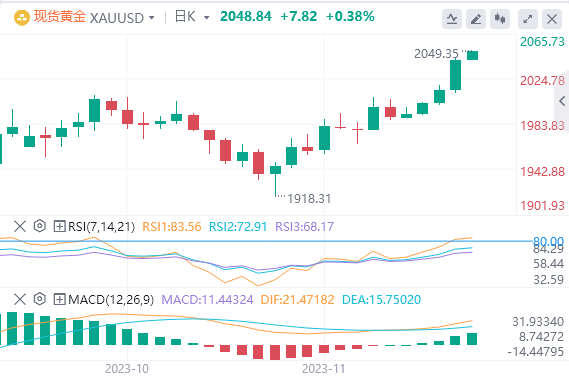Viewport: 569px width, 380px height.
Task: Click the -14.44795 MACD axis label
Action: (x=535, y=352)
